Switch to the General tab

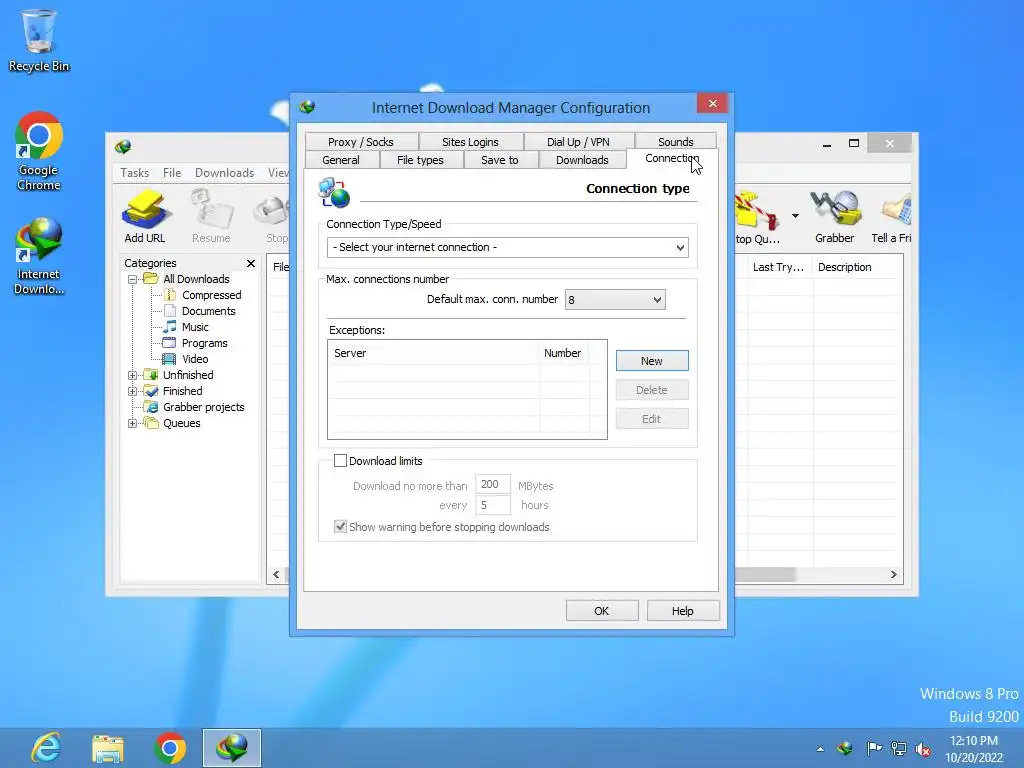(x=341, y=160)
